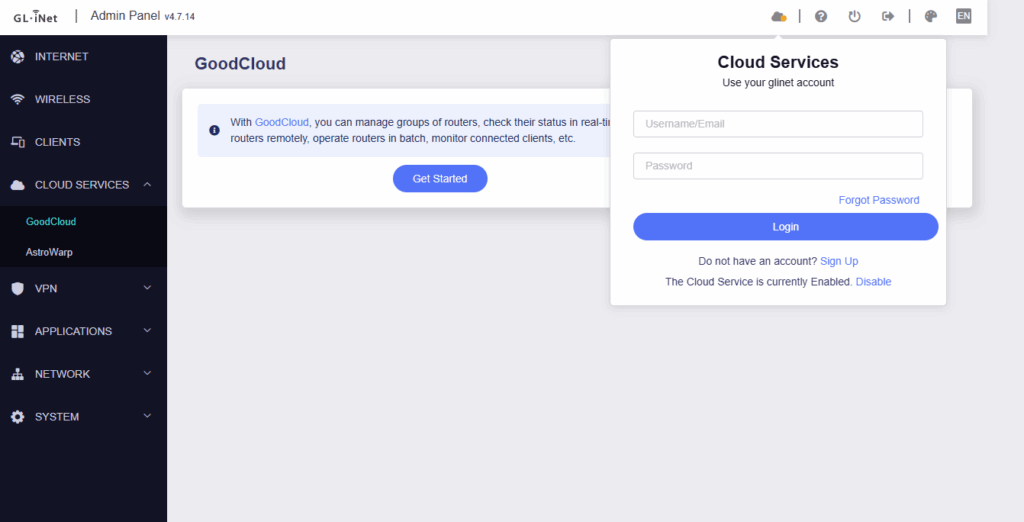
Task: Click the Cloud Services cloud icon in sidebar
Action: coord(18,185)
